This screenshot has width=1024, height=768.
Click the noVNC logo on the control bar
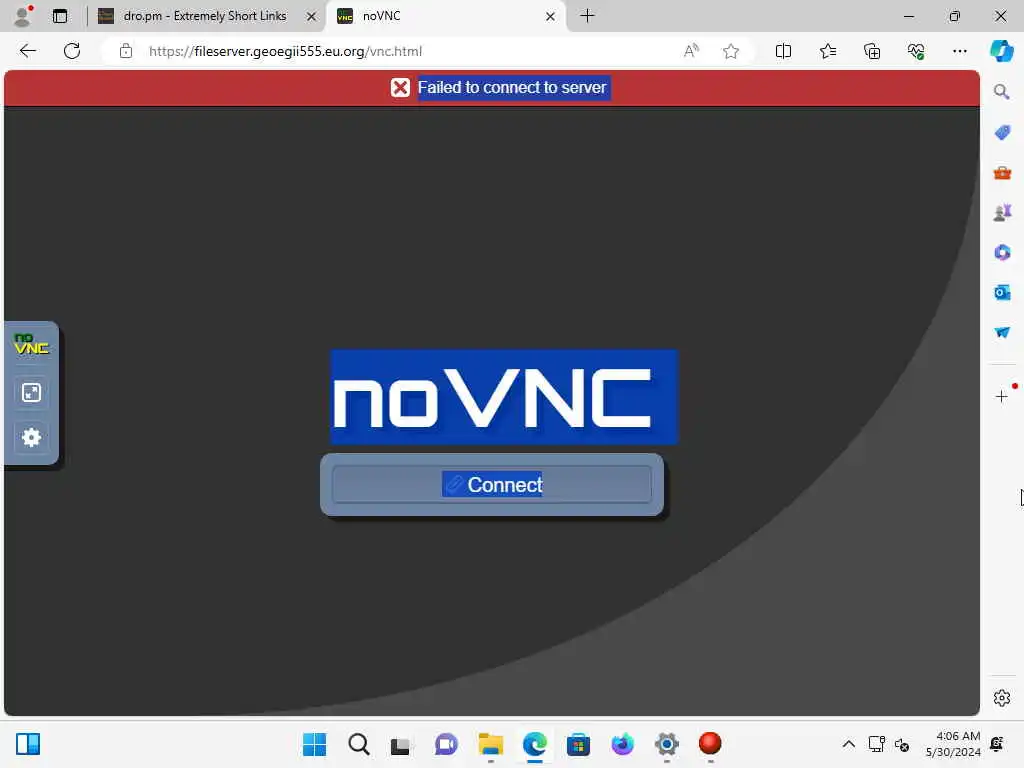(x=31, y=344)
